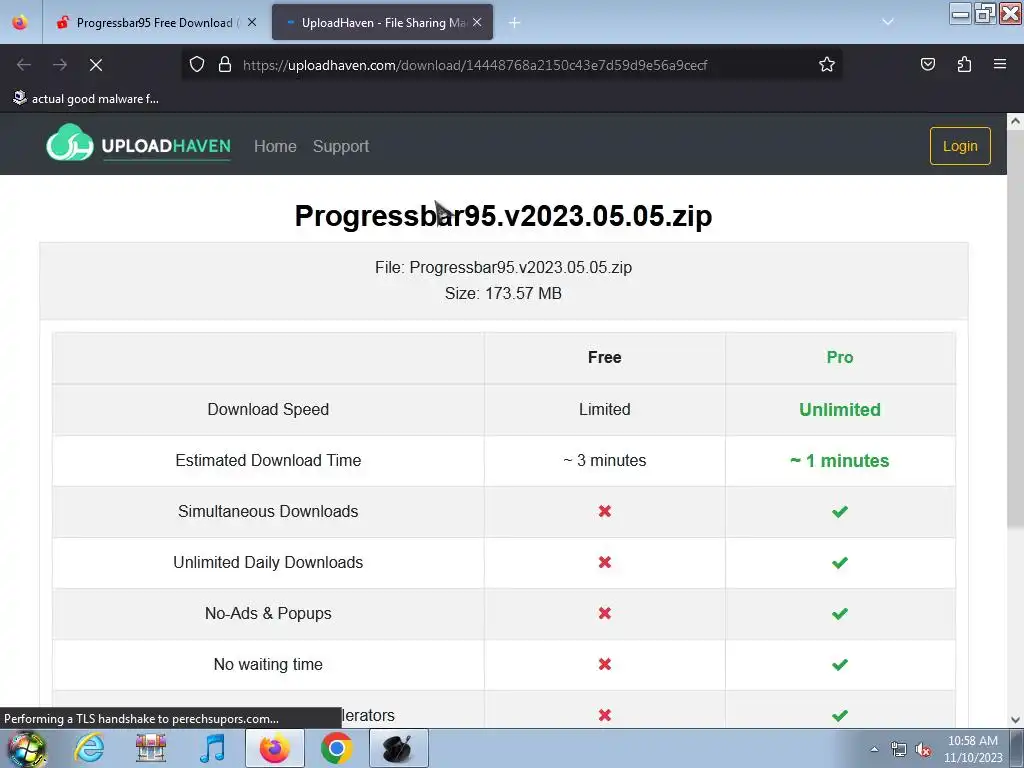The image size is (1024, 768).
Task: Select the UploadHaven File Sharing tab
Action: (383, 22)
